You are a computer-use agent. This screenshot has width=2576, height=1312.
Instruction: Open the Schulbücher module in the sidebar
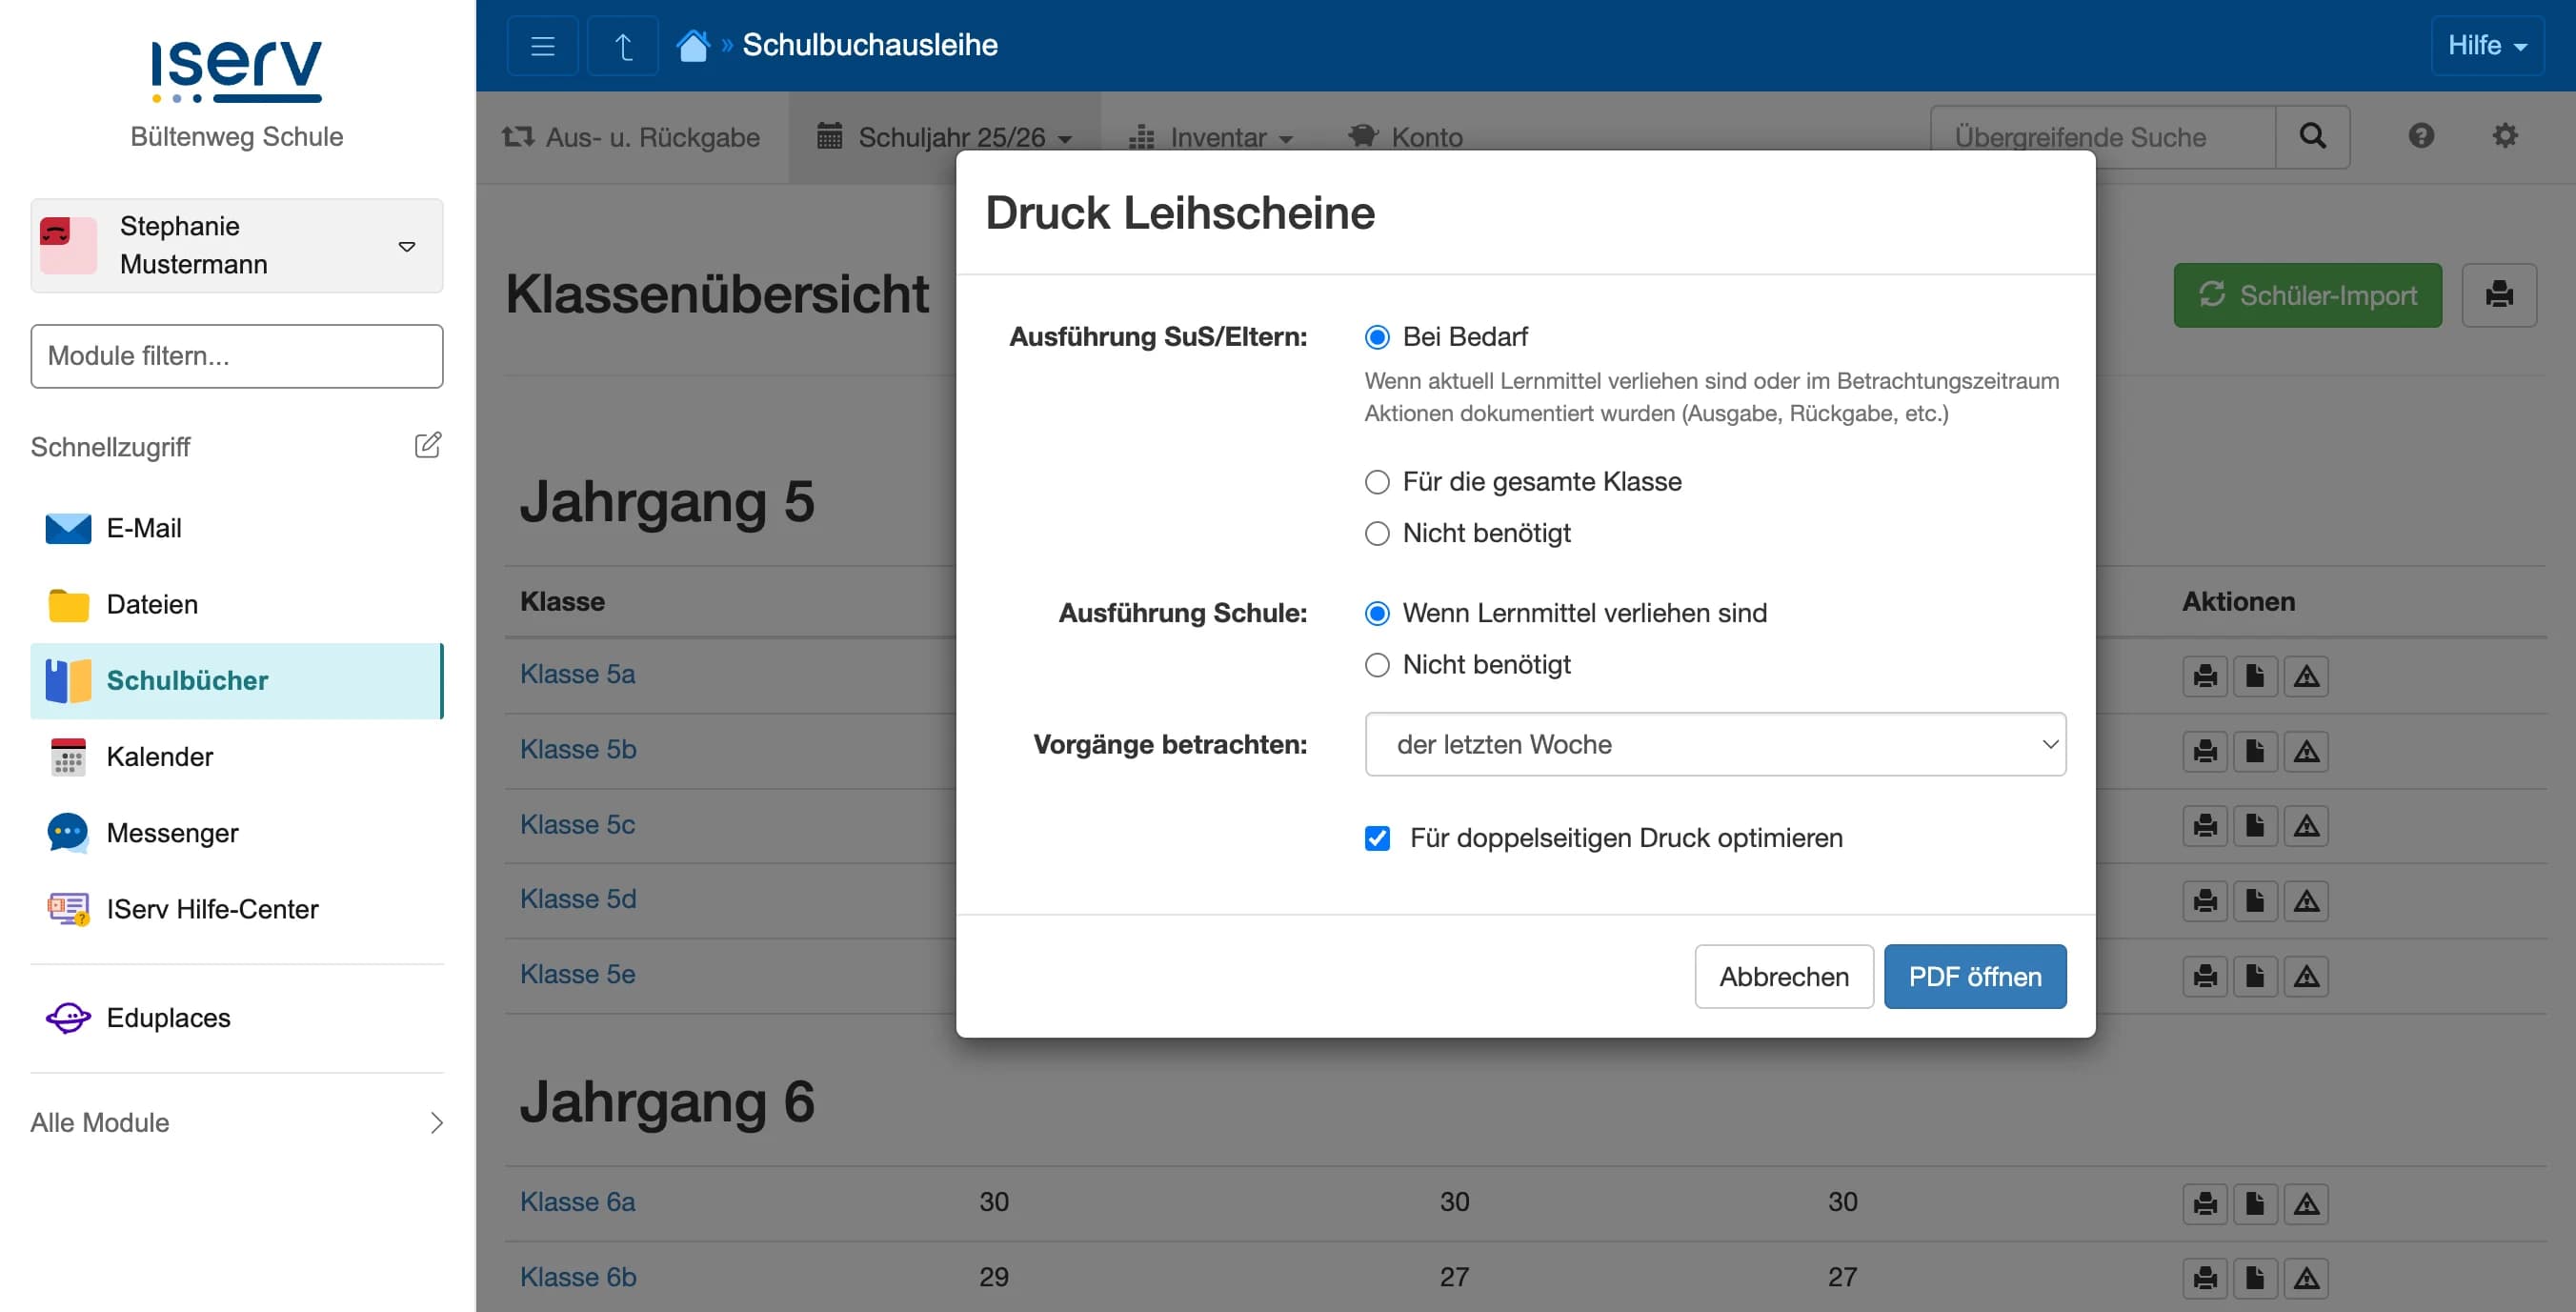(186, 681)
